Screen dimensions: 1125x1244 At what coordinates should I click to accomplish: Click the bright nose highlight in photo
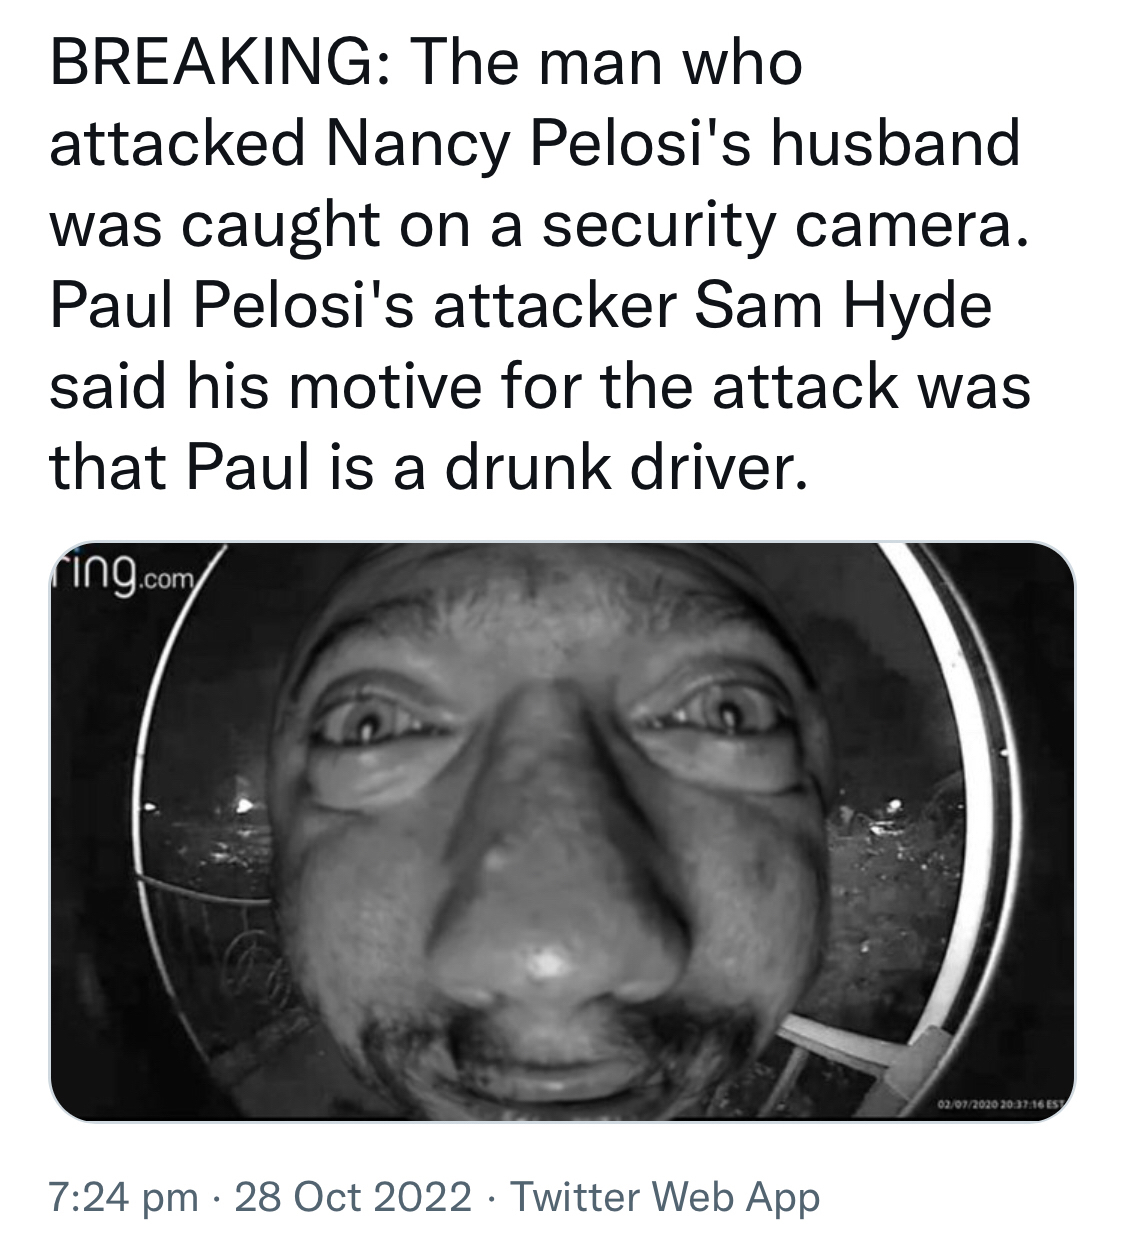click(x=546, y=960)
